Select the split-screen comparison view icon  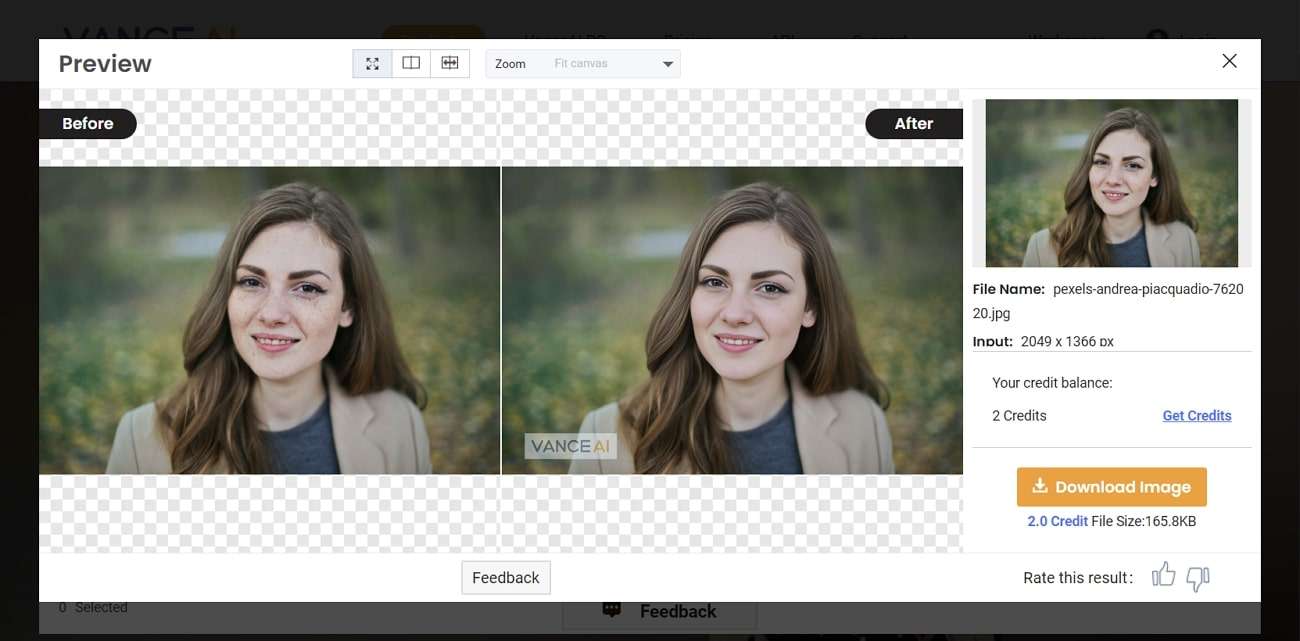click(410, 62)
